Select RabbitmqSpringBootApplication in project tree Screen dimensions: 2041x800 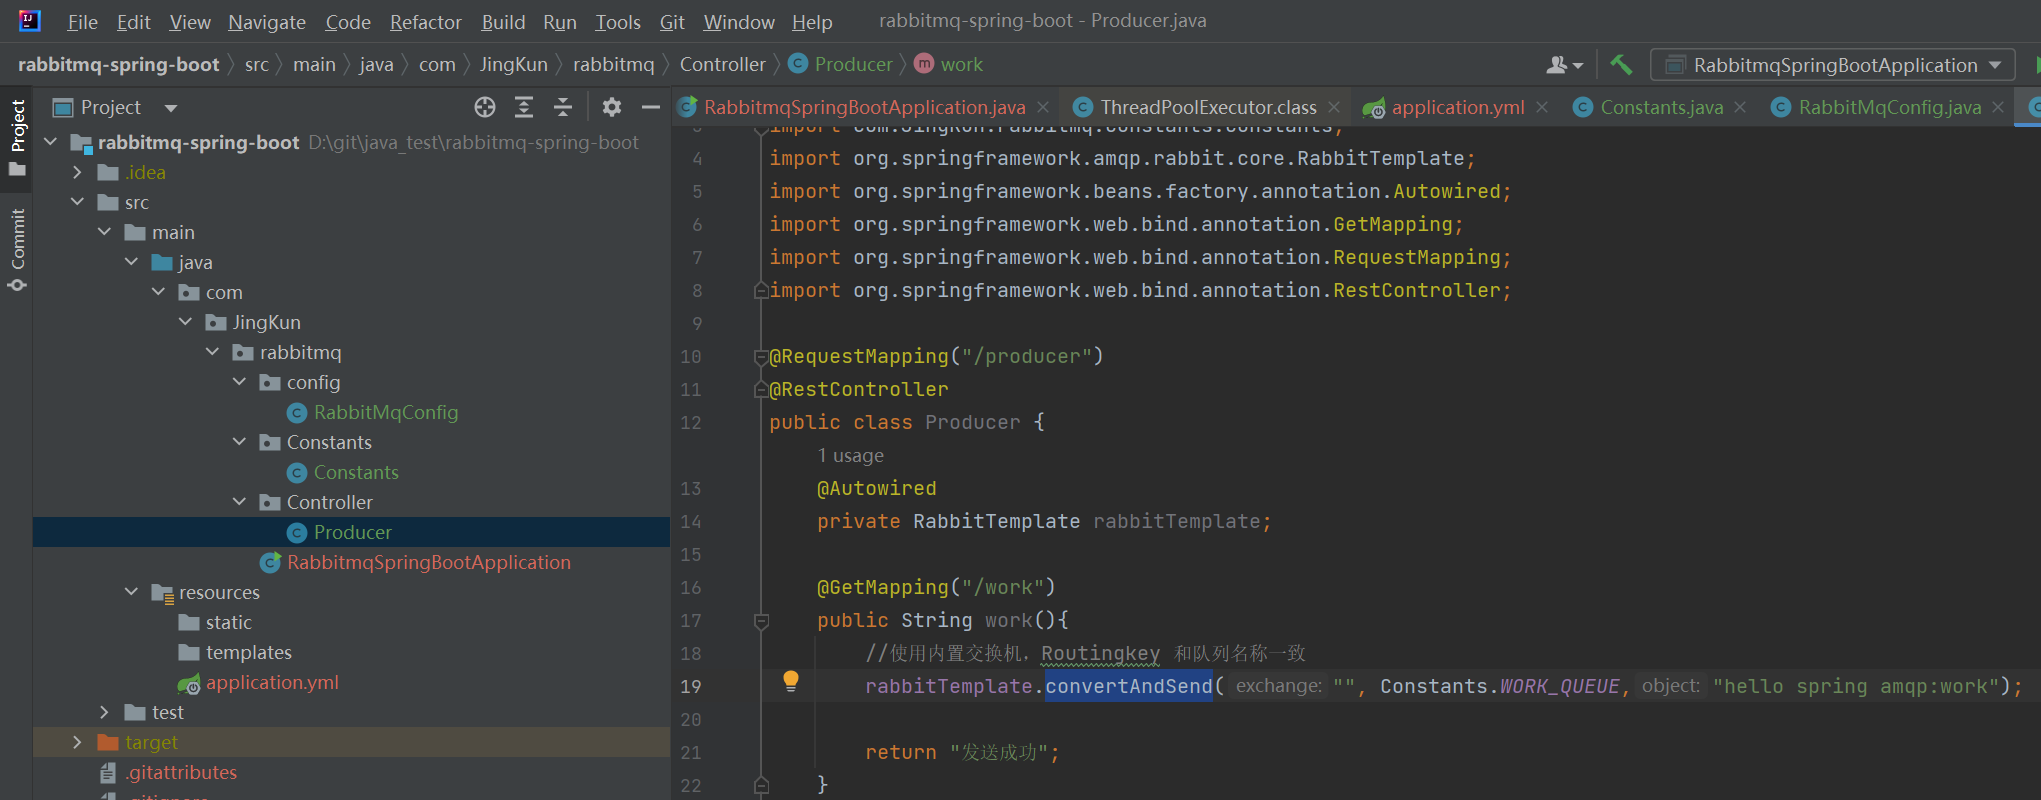click(428, 562)
